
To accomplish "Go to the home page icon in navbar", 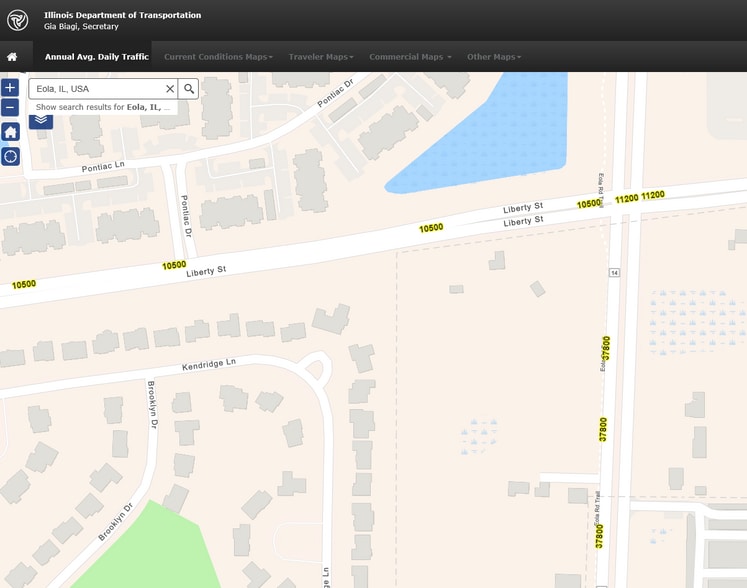I will (12, 57).
